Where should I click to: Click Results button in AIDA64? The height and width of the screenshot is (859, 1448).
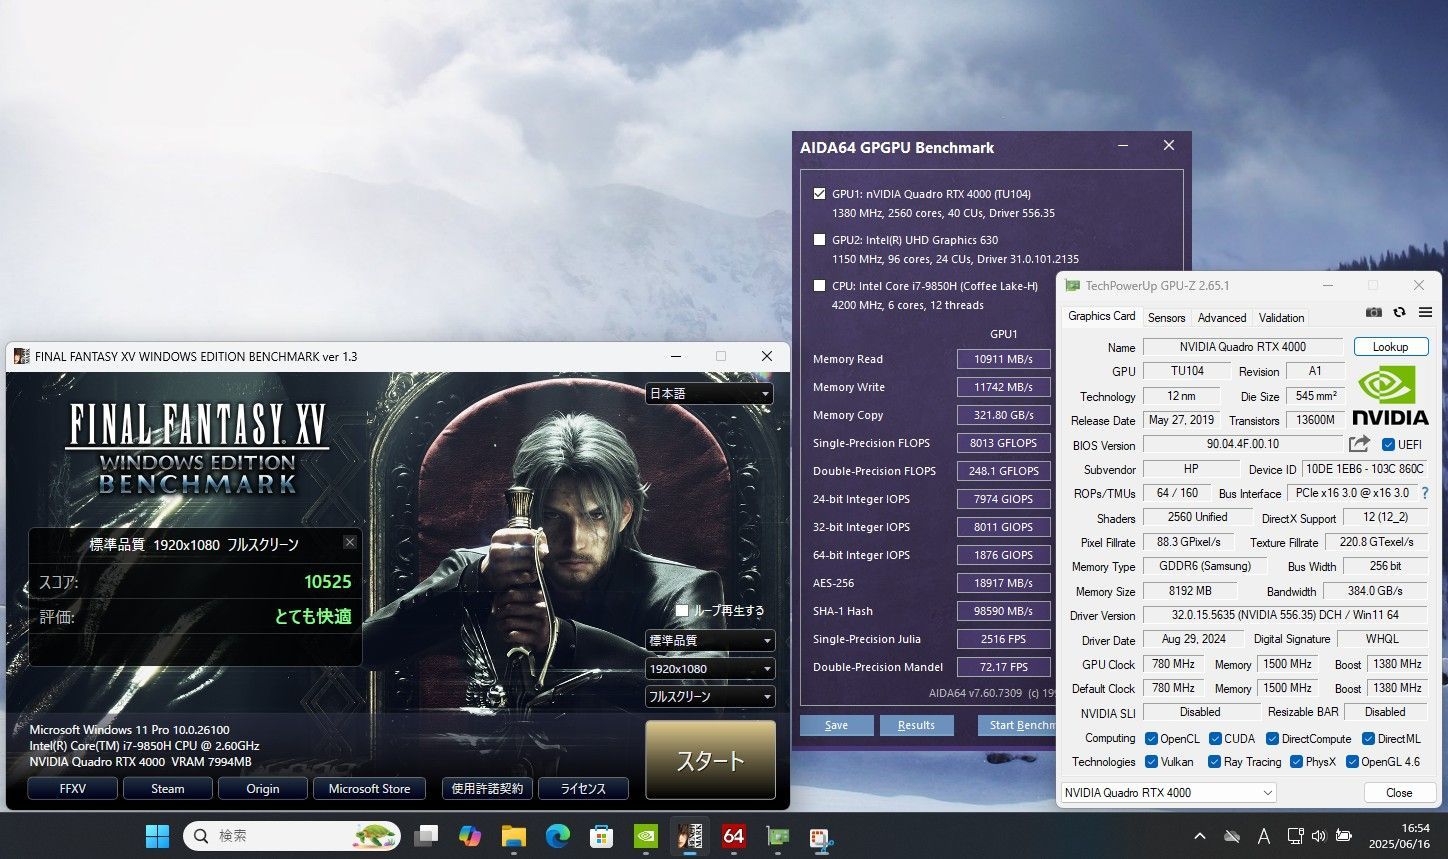coord(916,726)
